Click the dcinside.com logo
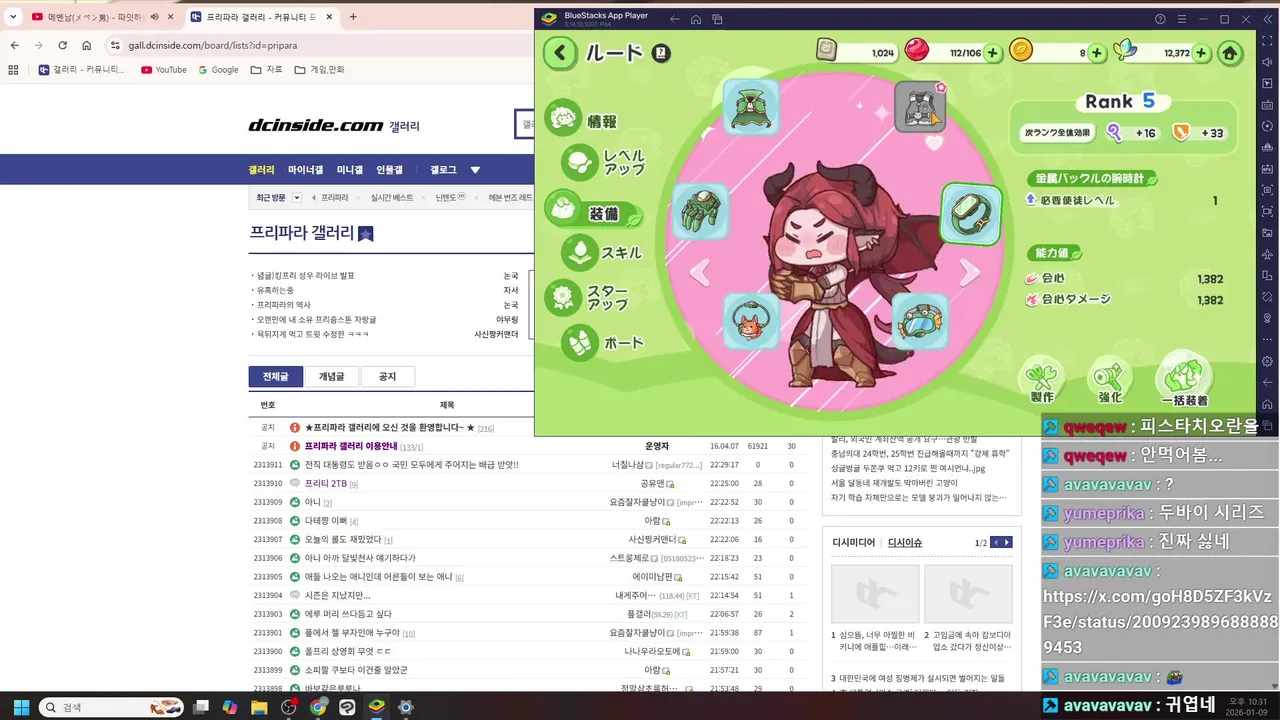The image size is (1280, 720). [x=315, y=125]
